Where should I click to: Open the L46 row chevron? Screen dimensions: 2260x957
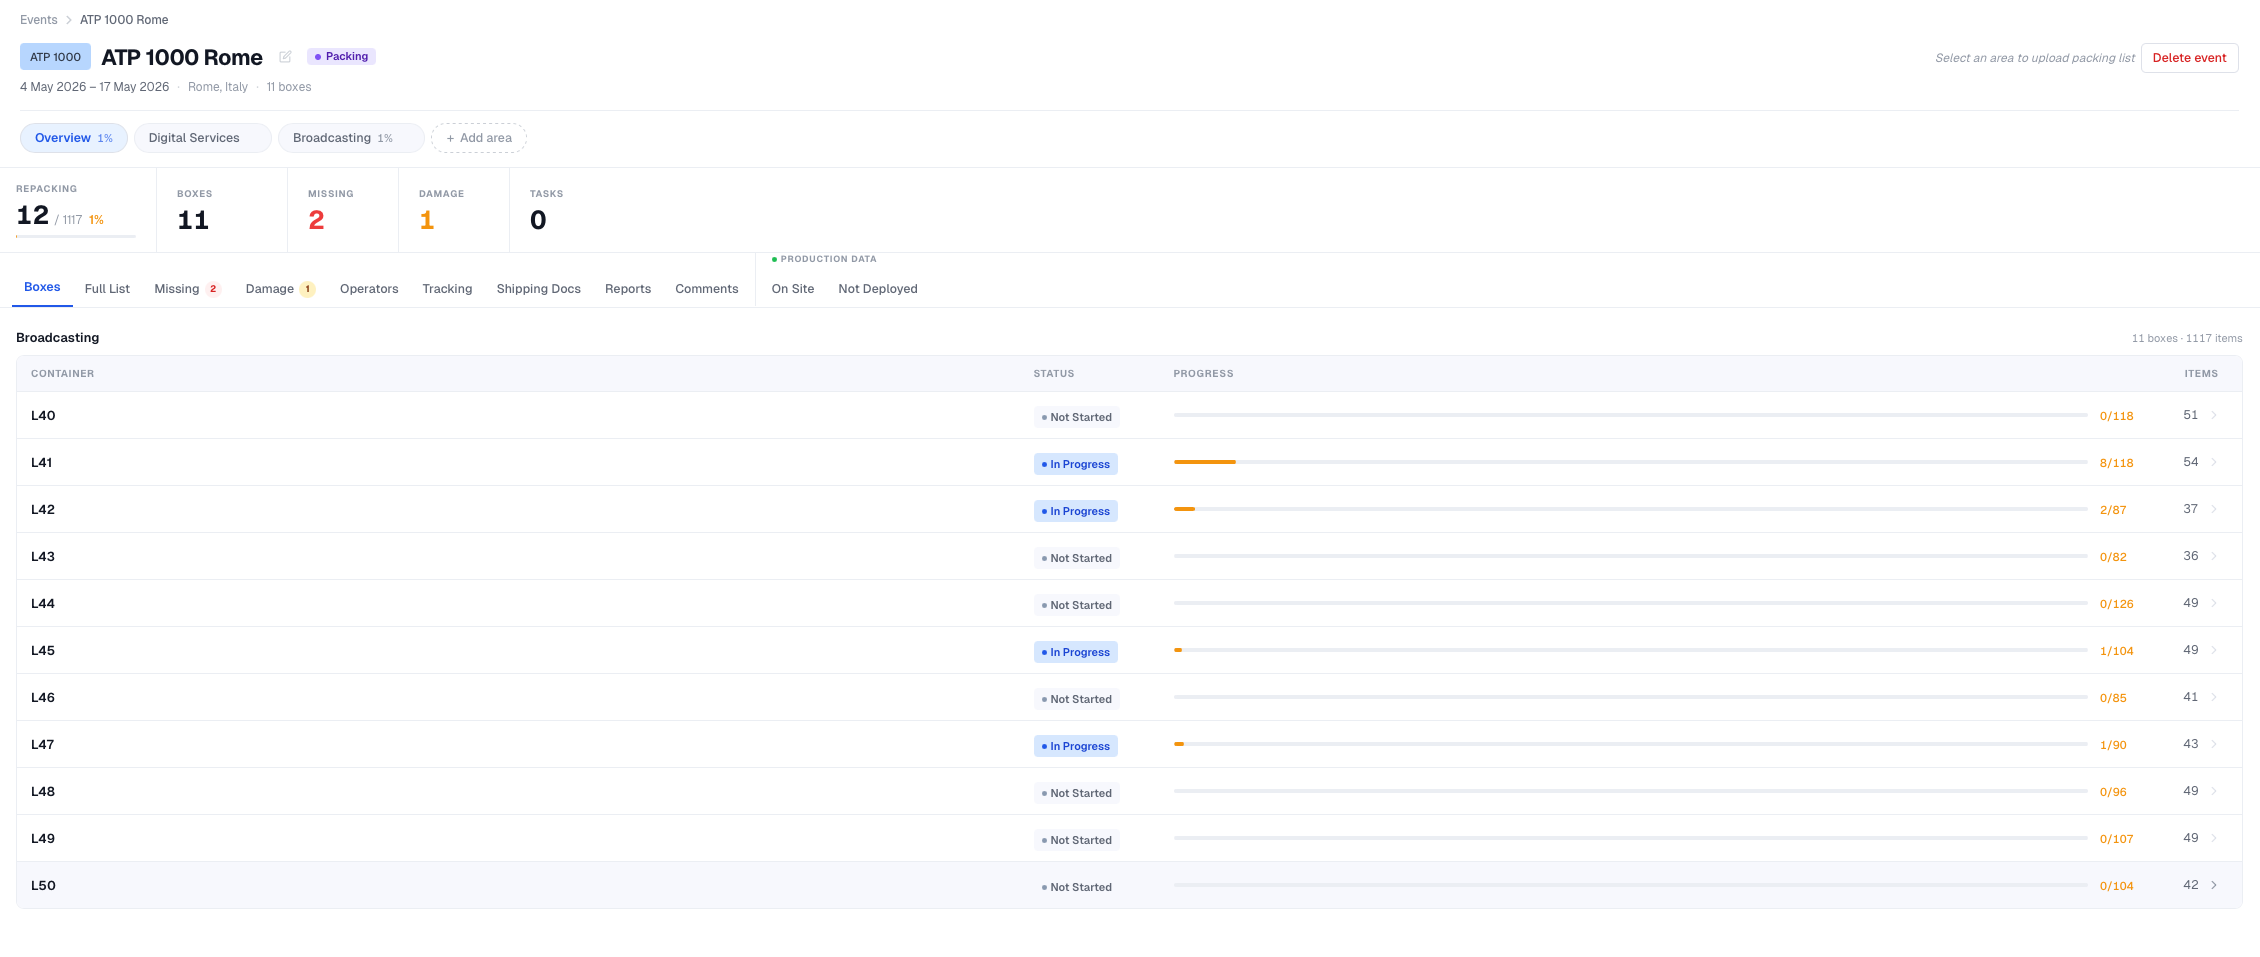[x=2214, y=697]
